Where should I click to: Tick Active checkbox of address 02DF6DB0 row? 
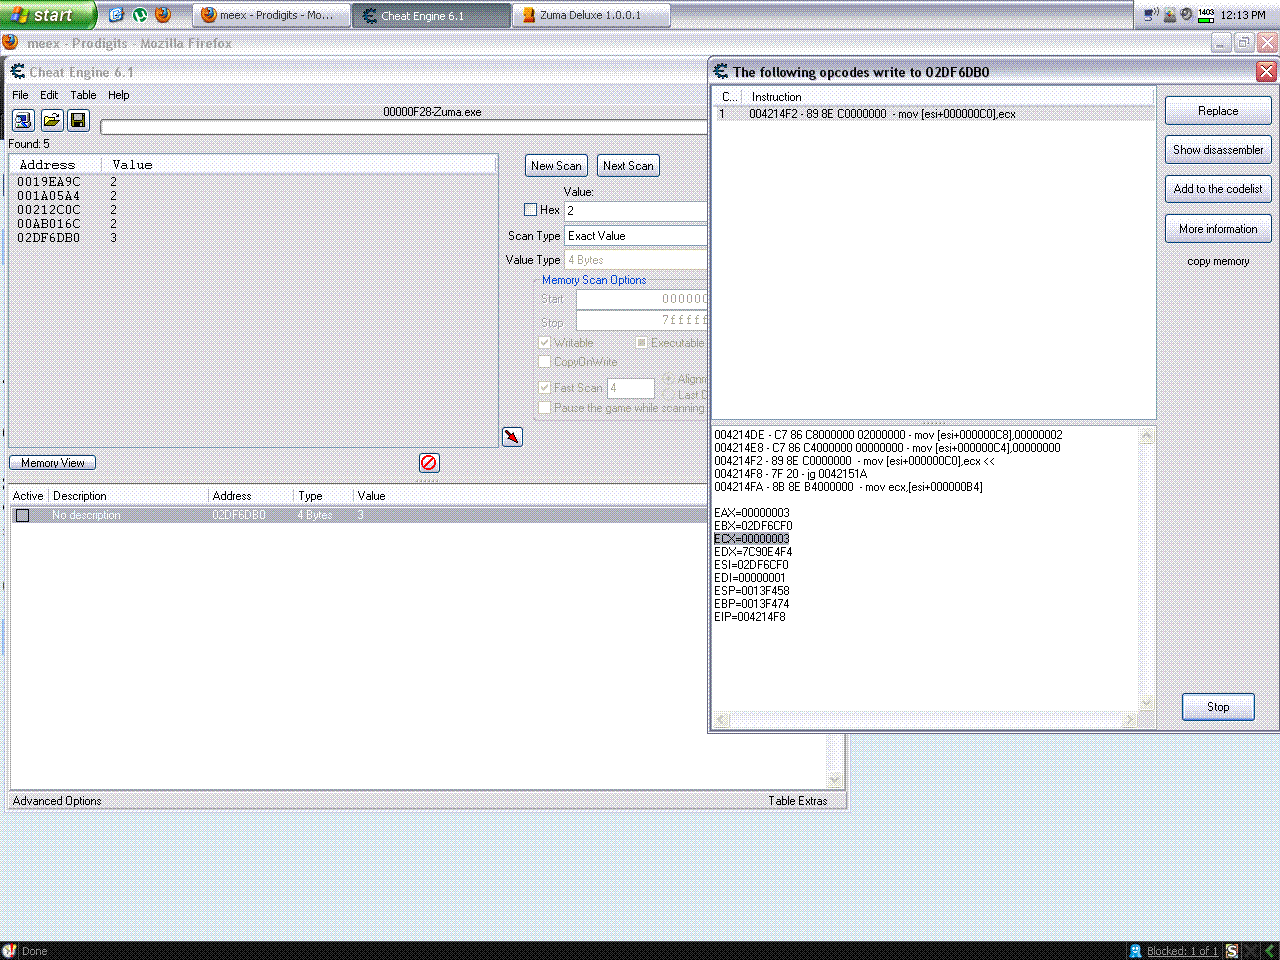tap(22, 515)
